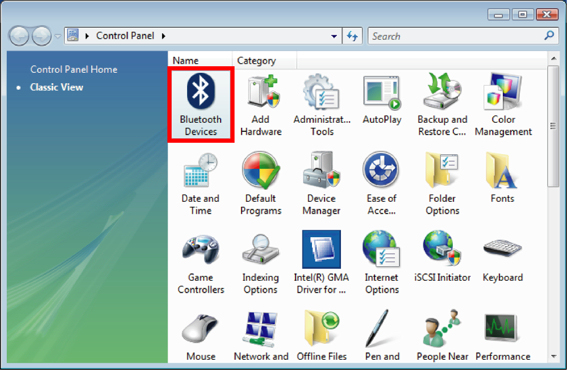The width and height of the screenshot is (567, 370).
Task: Sort items by Category column header
Action: pos(264,60)
